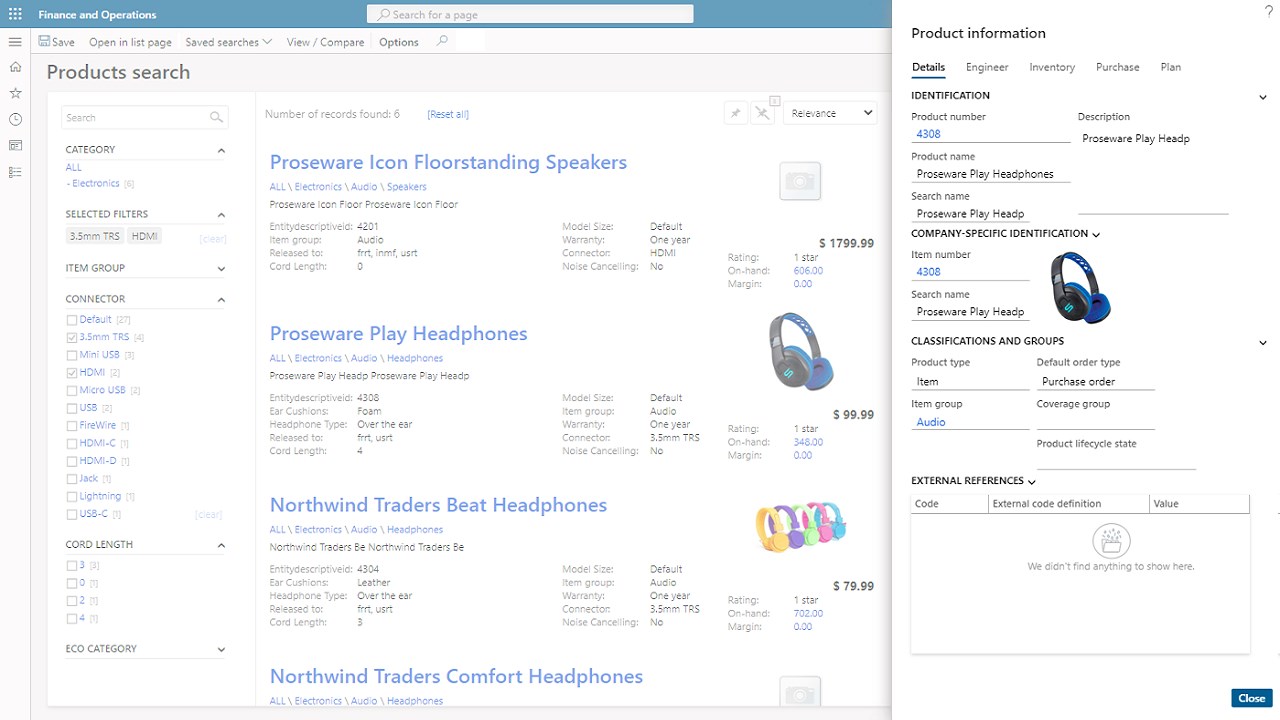Expand the ECO CATEGORY filter section
Screen dimensions: 1280x720
tap(221, 650)
